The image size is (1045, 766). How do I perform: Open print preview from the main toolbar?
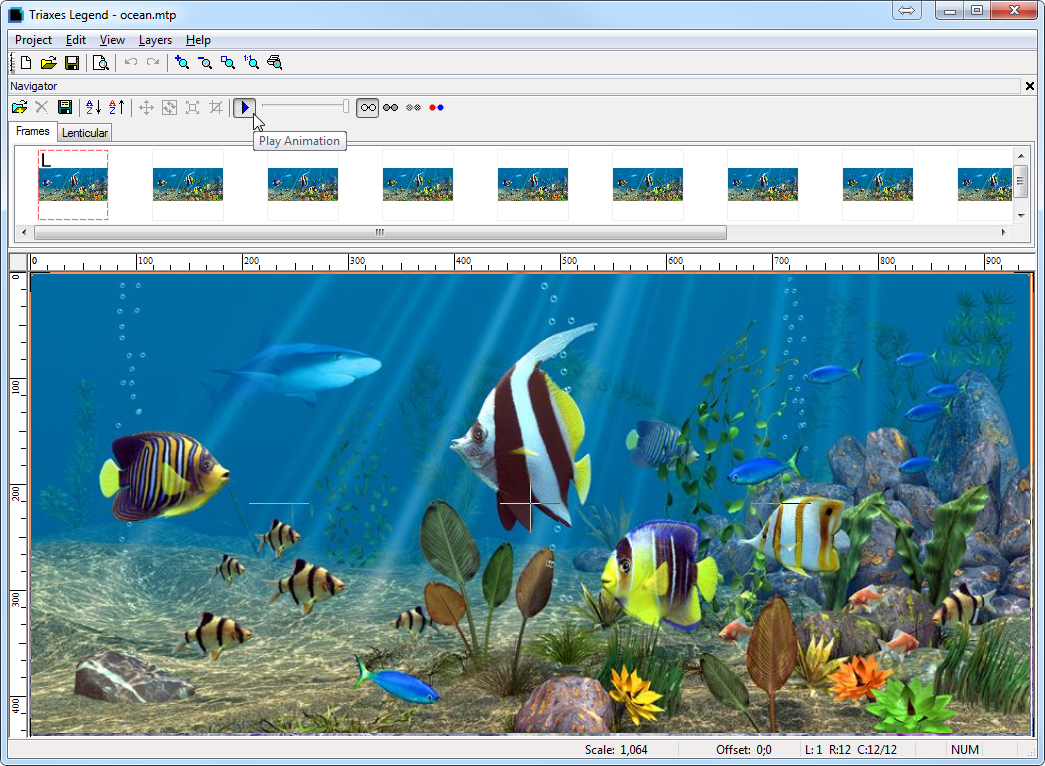coord(100,63)
